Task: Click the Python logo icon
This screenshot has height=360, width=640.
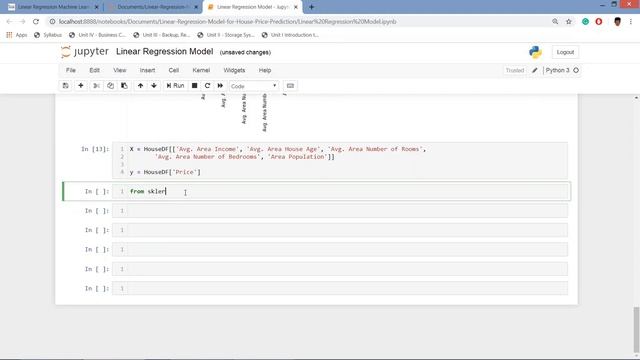Action: click(x=535, y=52)
